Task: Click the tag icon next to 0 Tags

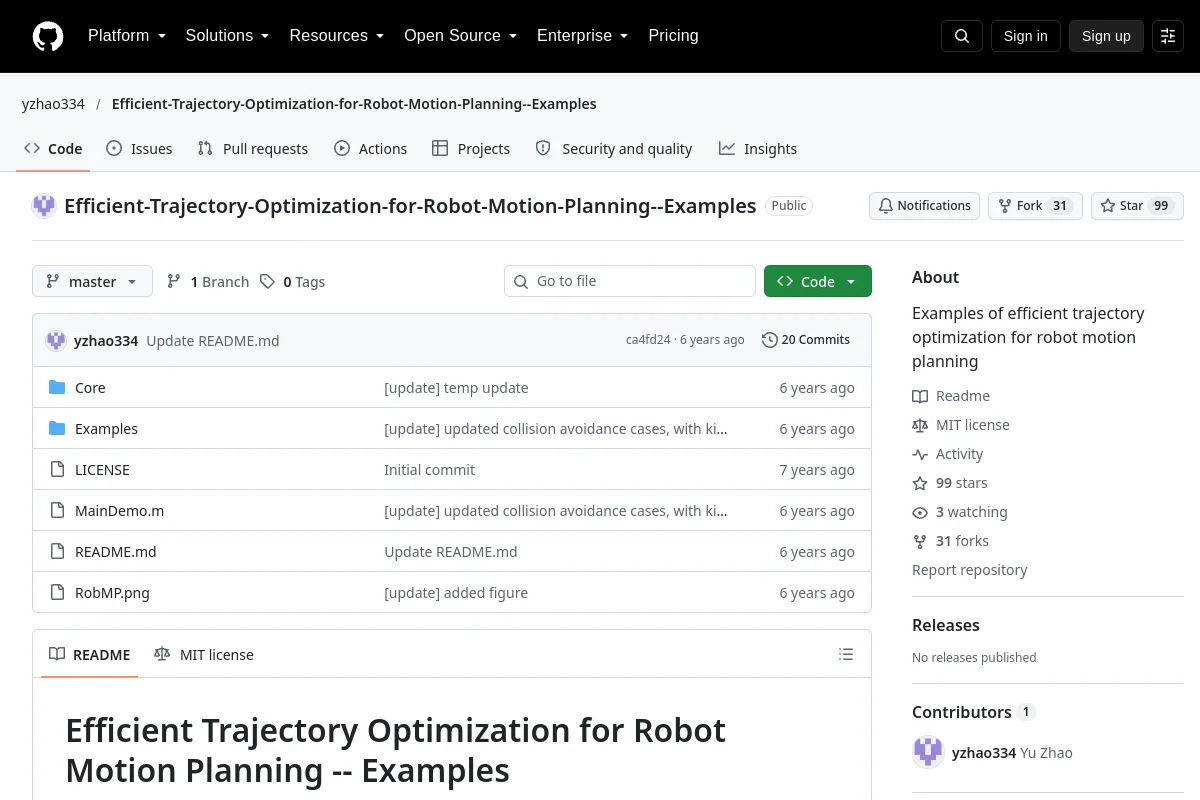Action: (267, 282)
